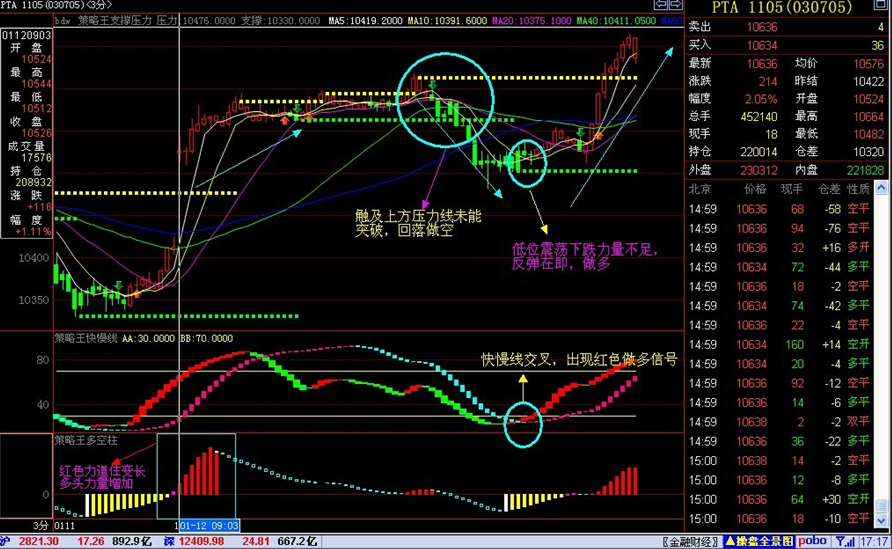Click the 成交量 17576 value in the data box
Screen dimensions: 892x549
click(36, 158)
